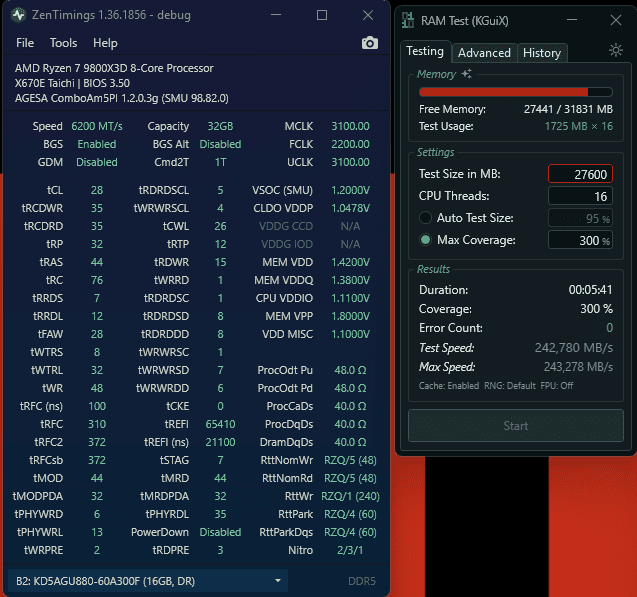This screenshot has width=637, height=597.
Task: Minimize the ZenTimings window
Action: coord(276,15)
